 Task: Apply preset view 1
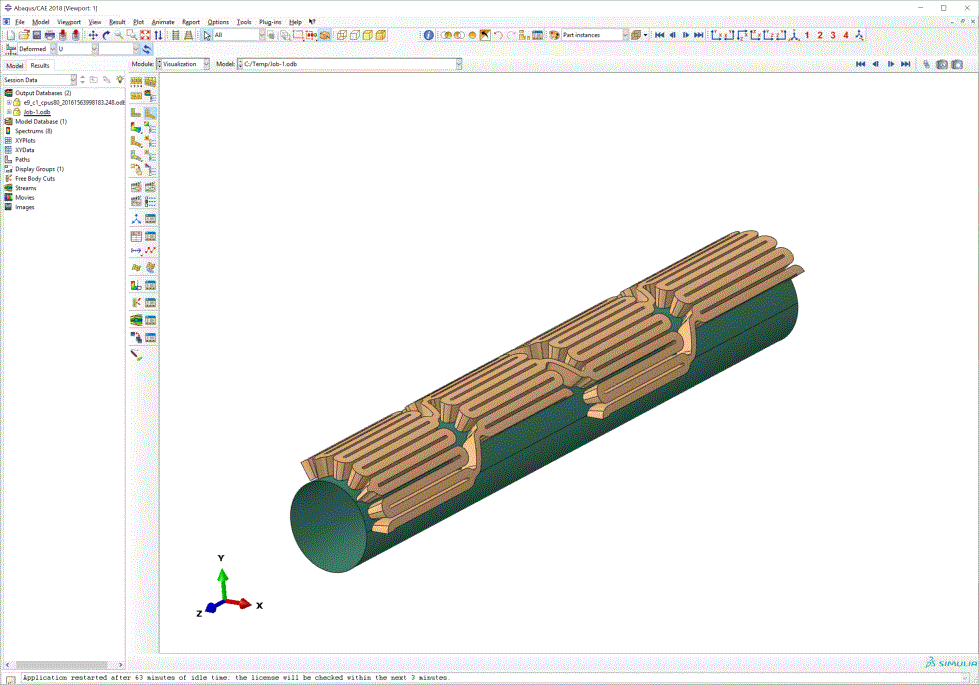tap(807, 35)
